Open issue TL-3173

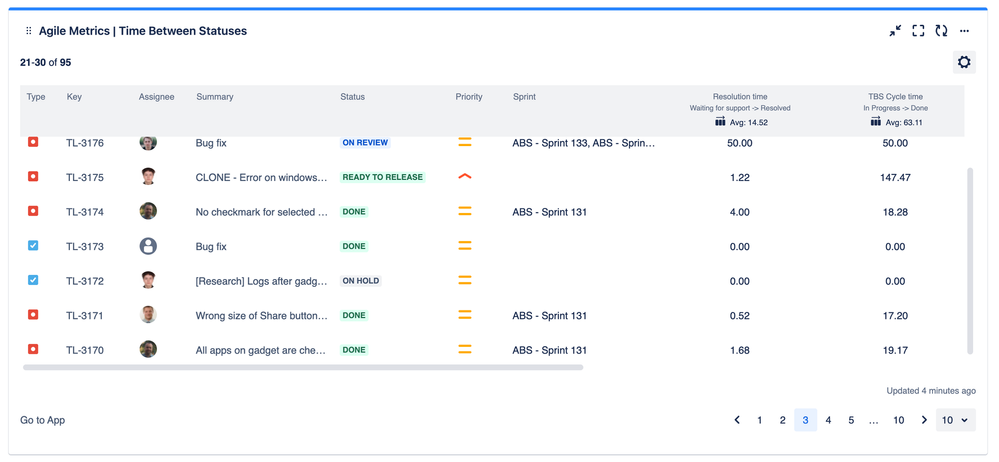pos(85,246)
